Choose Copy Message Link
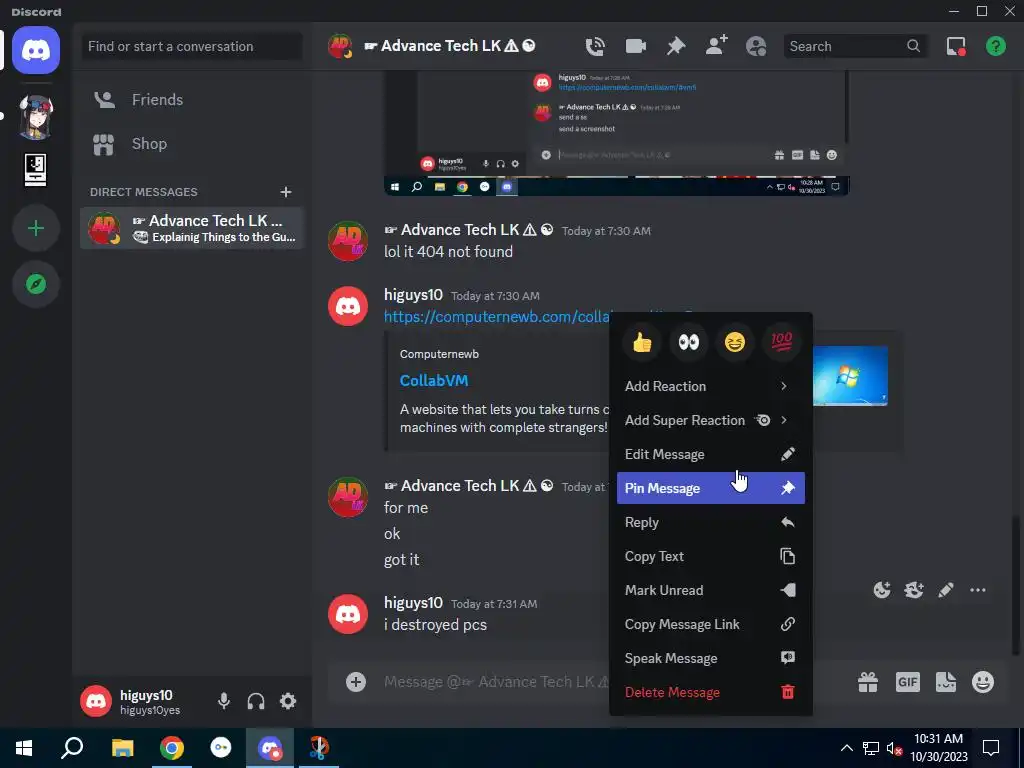 coord(711,624)
